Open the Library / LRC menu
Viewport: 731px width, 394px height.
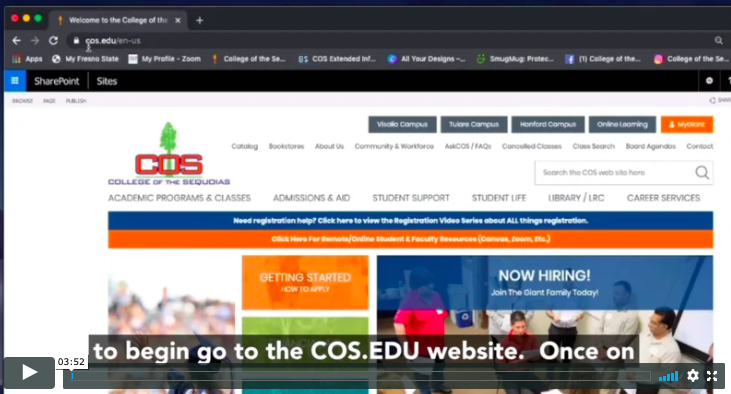(x=576, y=198)
